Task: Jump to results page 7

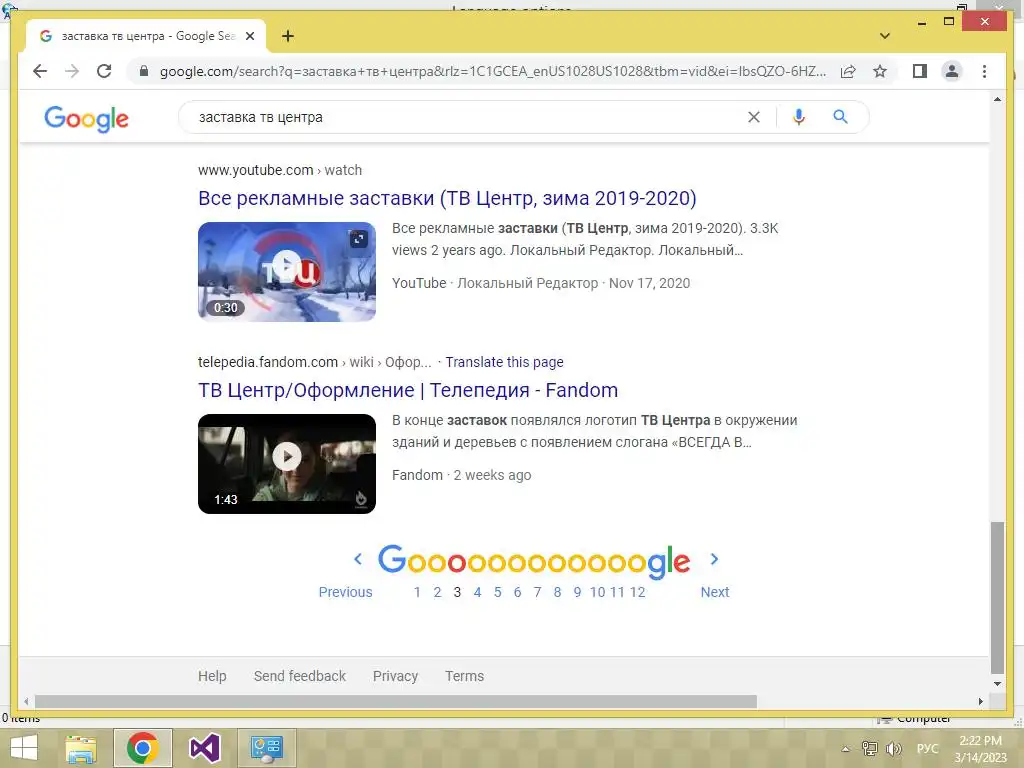Action: pos(537,592)
